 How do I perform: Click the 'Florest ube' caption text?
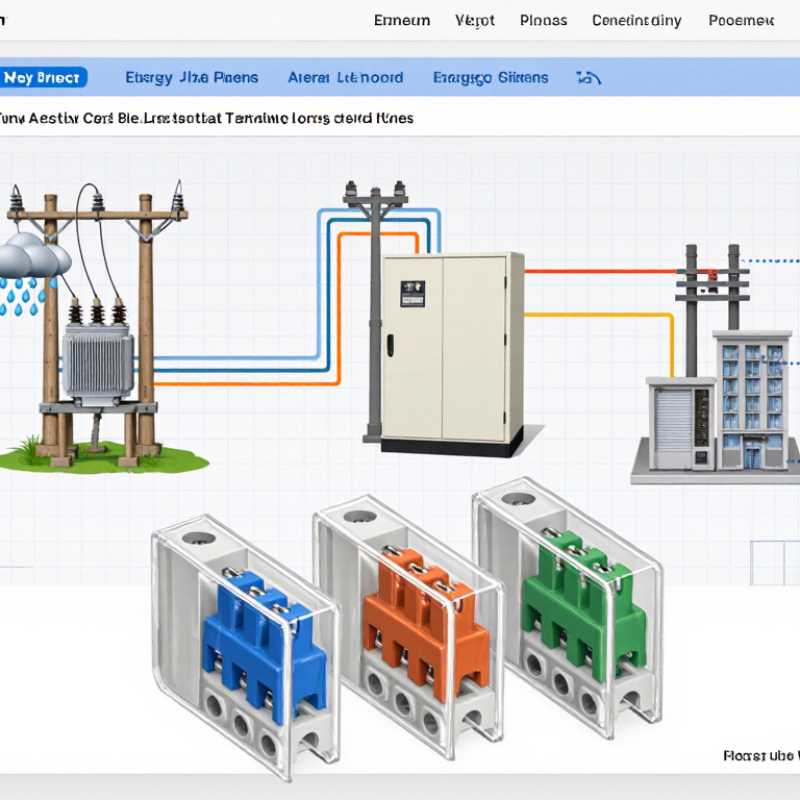pyautogui.click(x=761, y=756)
